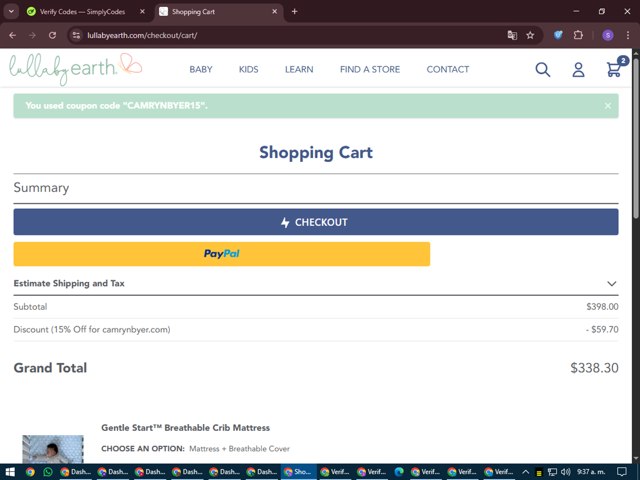The image size is (640, 480).
Task: Click the crib mattress product thumbnail
Action: (53, 449)
